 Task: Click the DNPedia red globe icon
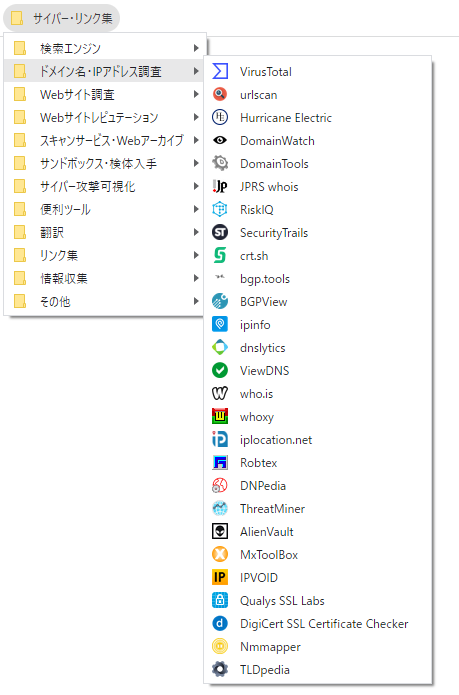pyautogui.click(x=220, y=486)
